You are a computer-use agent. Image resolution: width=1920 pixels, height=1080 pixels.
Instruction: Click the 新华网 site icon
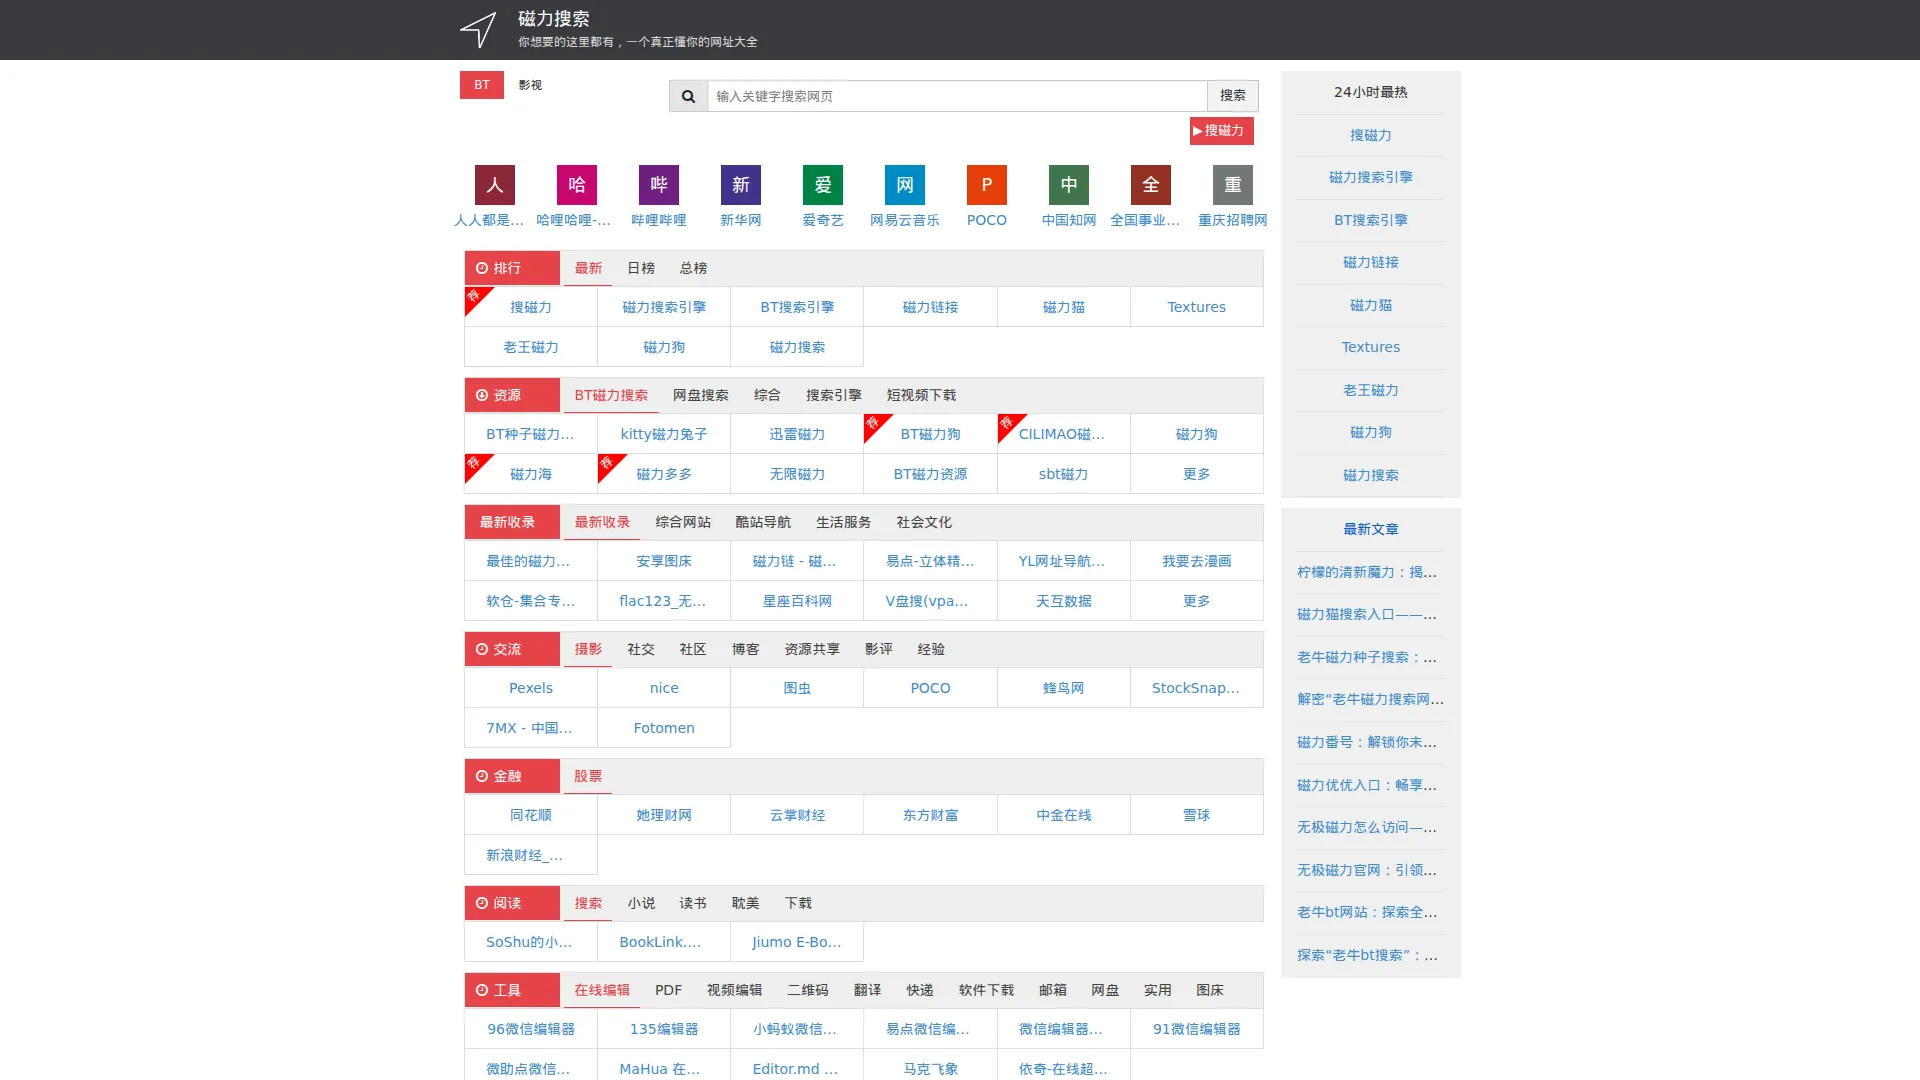pos(740,185)
